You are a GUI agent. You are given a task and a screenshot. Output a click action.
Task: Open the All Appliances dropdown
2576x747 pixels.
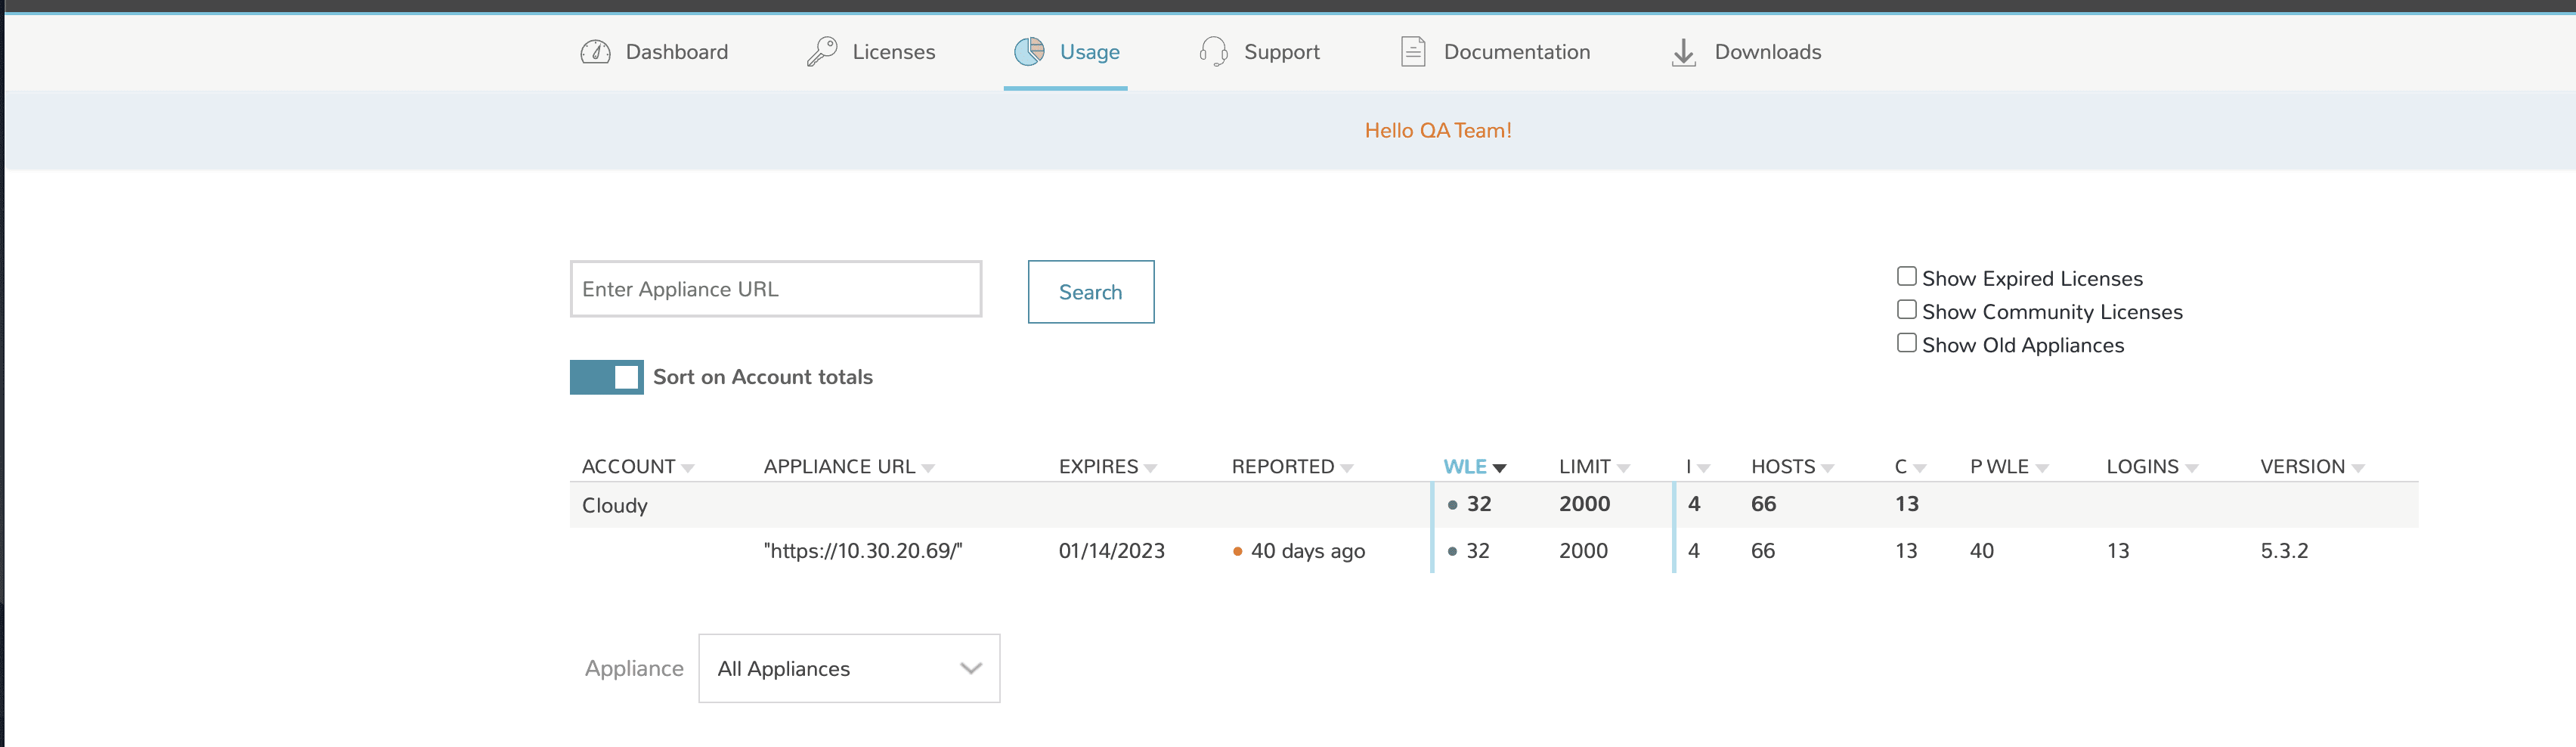pos(849,668)
